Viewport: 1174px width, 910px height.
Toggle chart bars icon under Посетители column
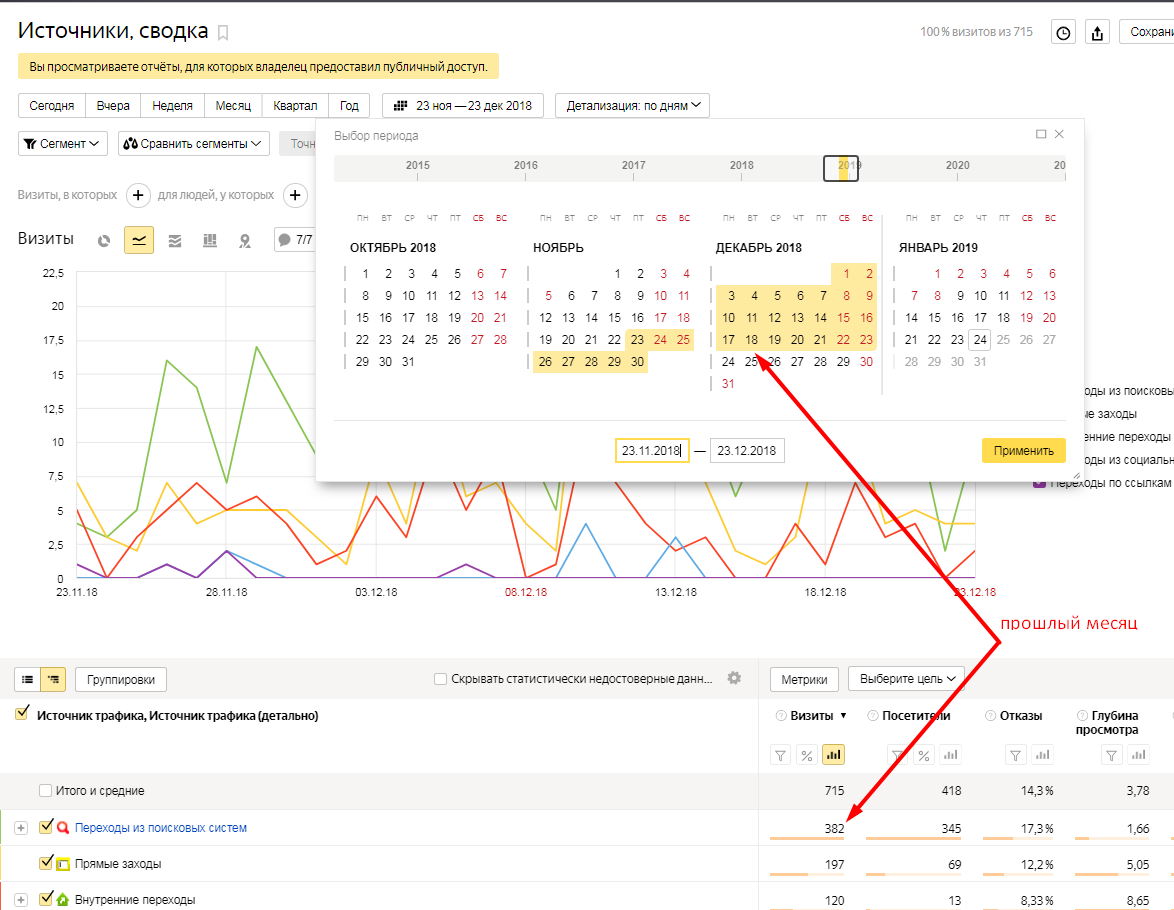click(951, 755)
